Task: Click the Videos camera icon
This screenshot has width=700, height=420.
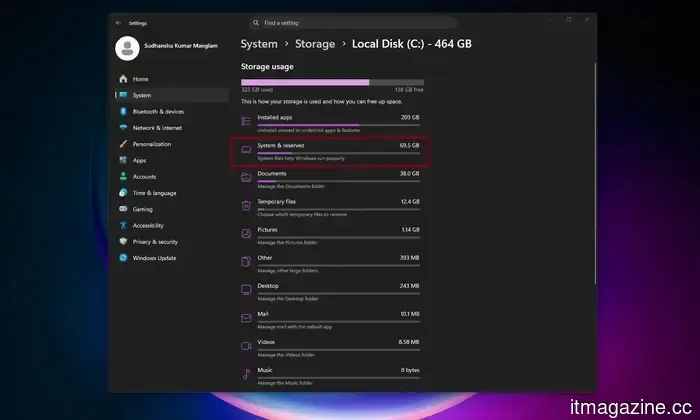Action: click(x=246, y=346)
